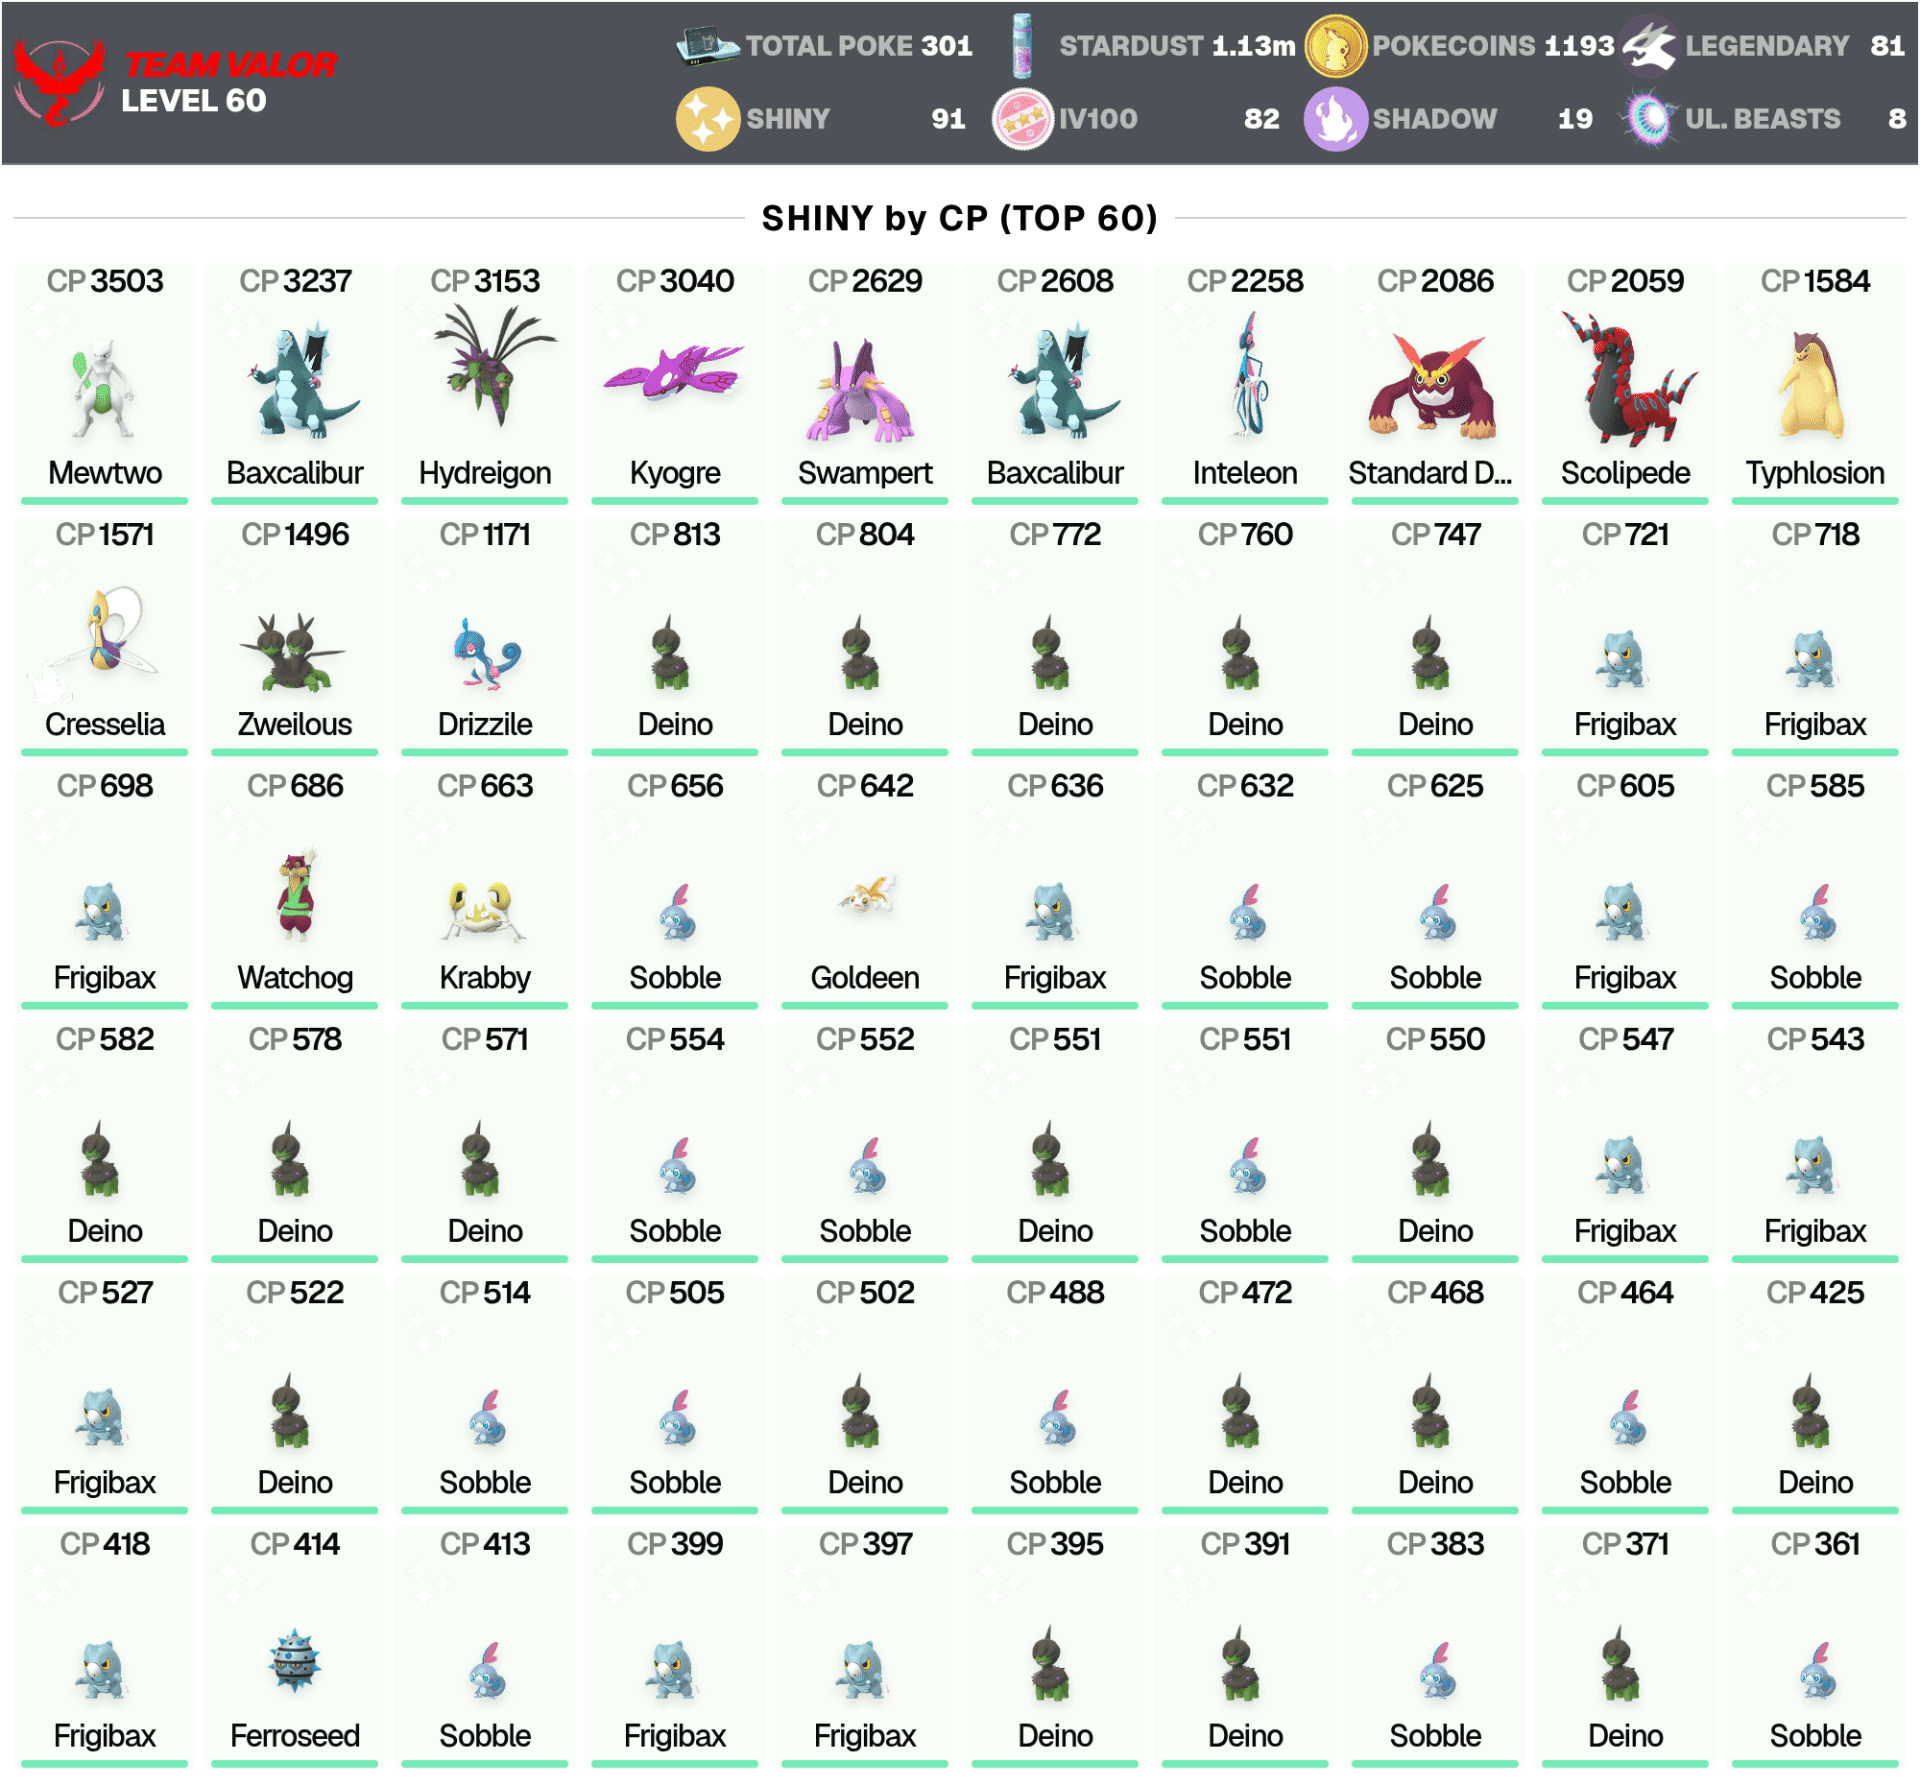Screen dimensions: 1920x1785
Task: Click the pink IV100 stars icon
Action: pos(1021,119)
